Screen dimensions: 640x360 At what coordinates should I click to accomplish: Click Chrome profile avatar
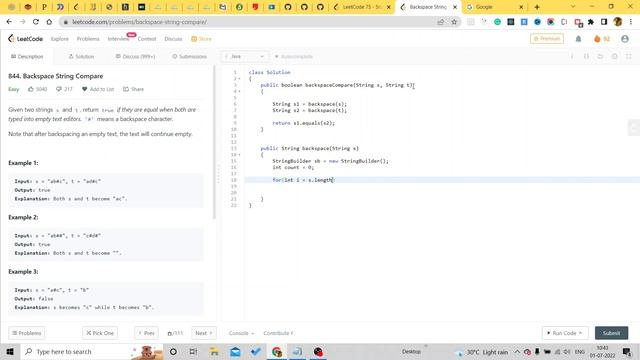pyautogui.click(x=618, y=22)
